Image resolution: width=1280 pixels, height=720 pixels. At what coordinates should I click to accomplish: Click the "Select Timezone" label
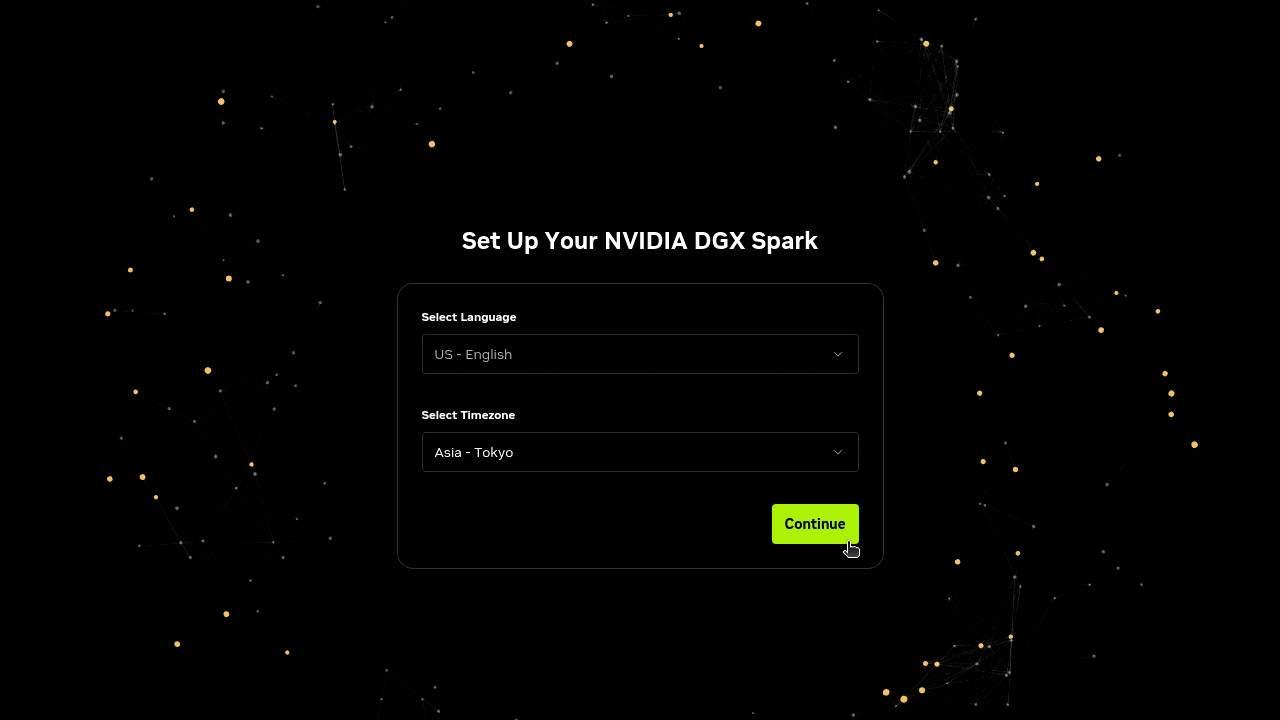pos(468,415)
